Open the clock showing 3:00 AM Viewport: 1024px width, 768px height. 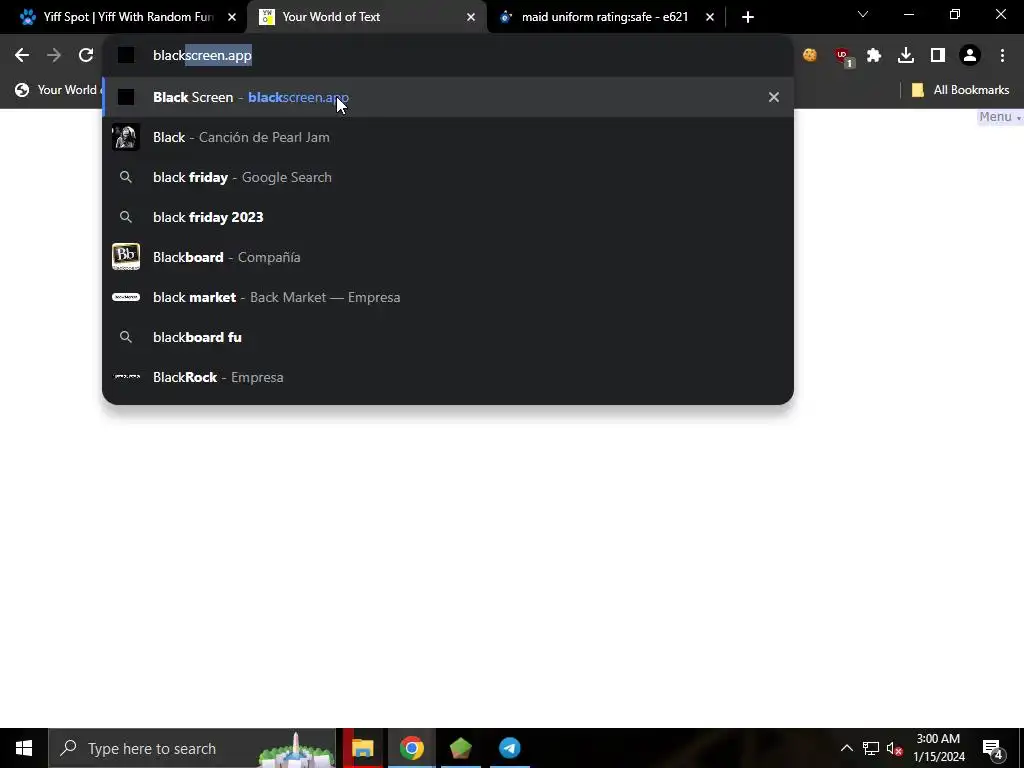click(x=938, y=748)
